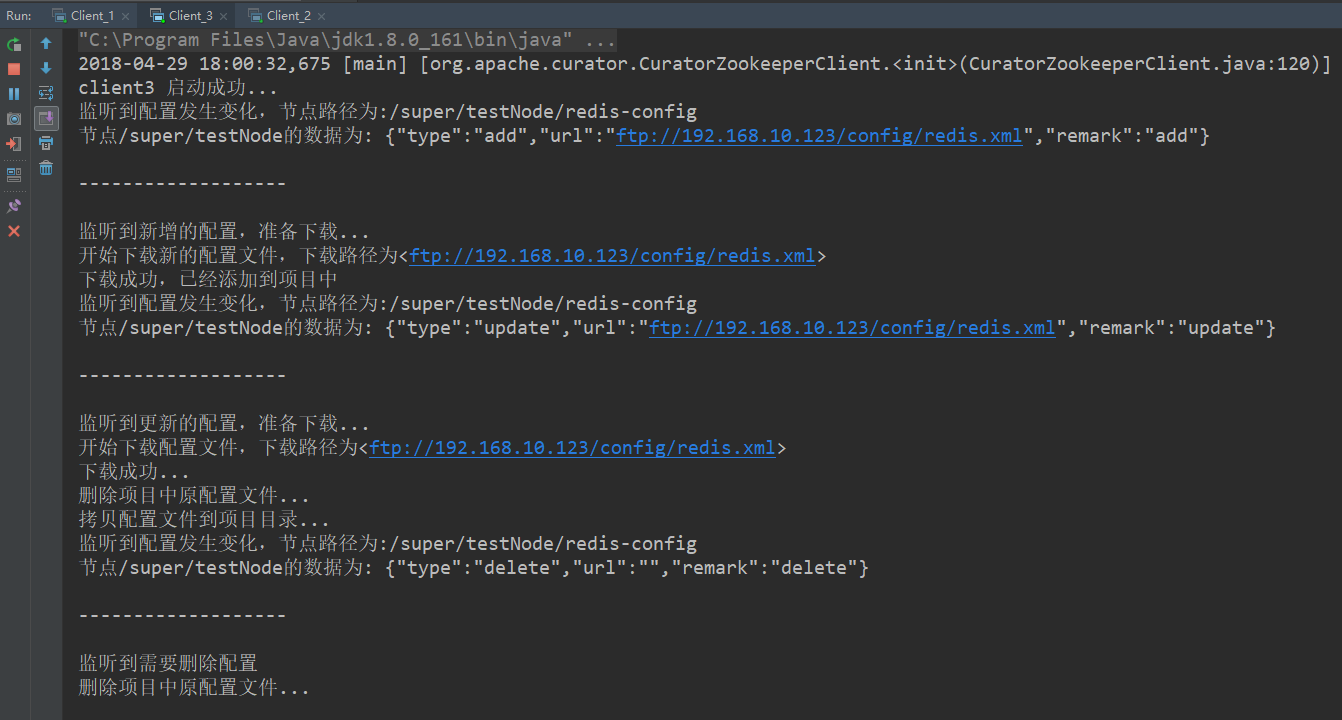The image size is (1342, 720).
Task: Click the java.exe command line at top
Action: (347, 40)
